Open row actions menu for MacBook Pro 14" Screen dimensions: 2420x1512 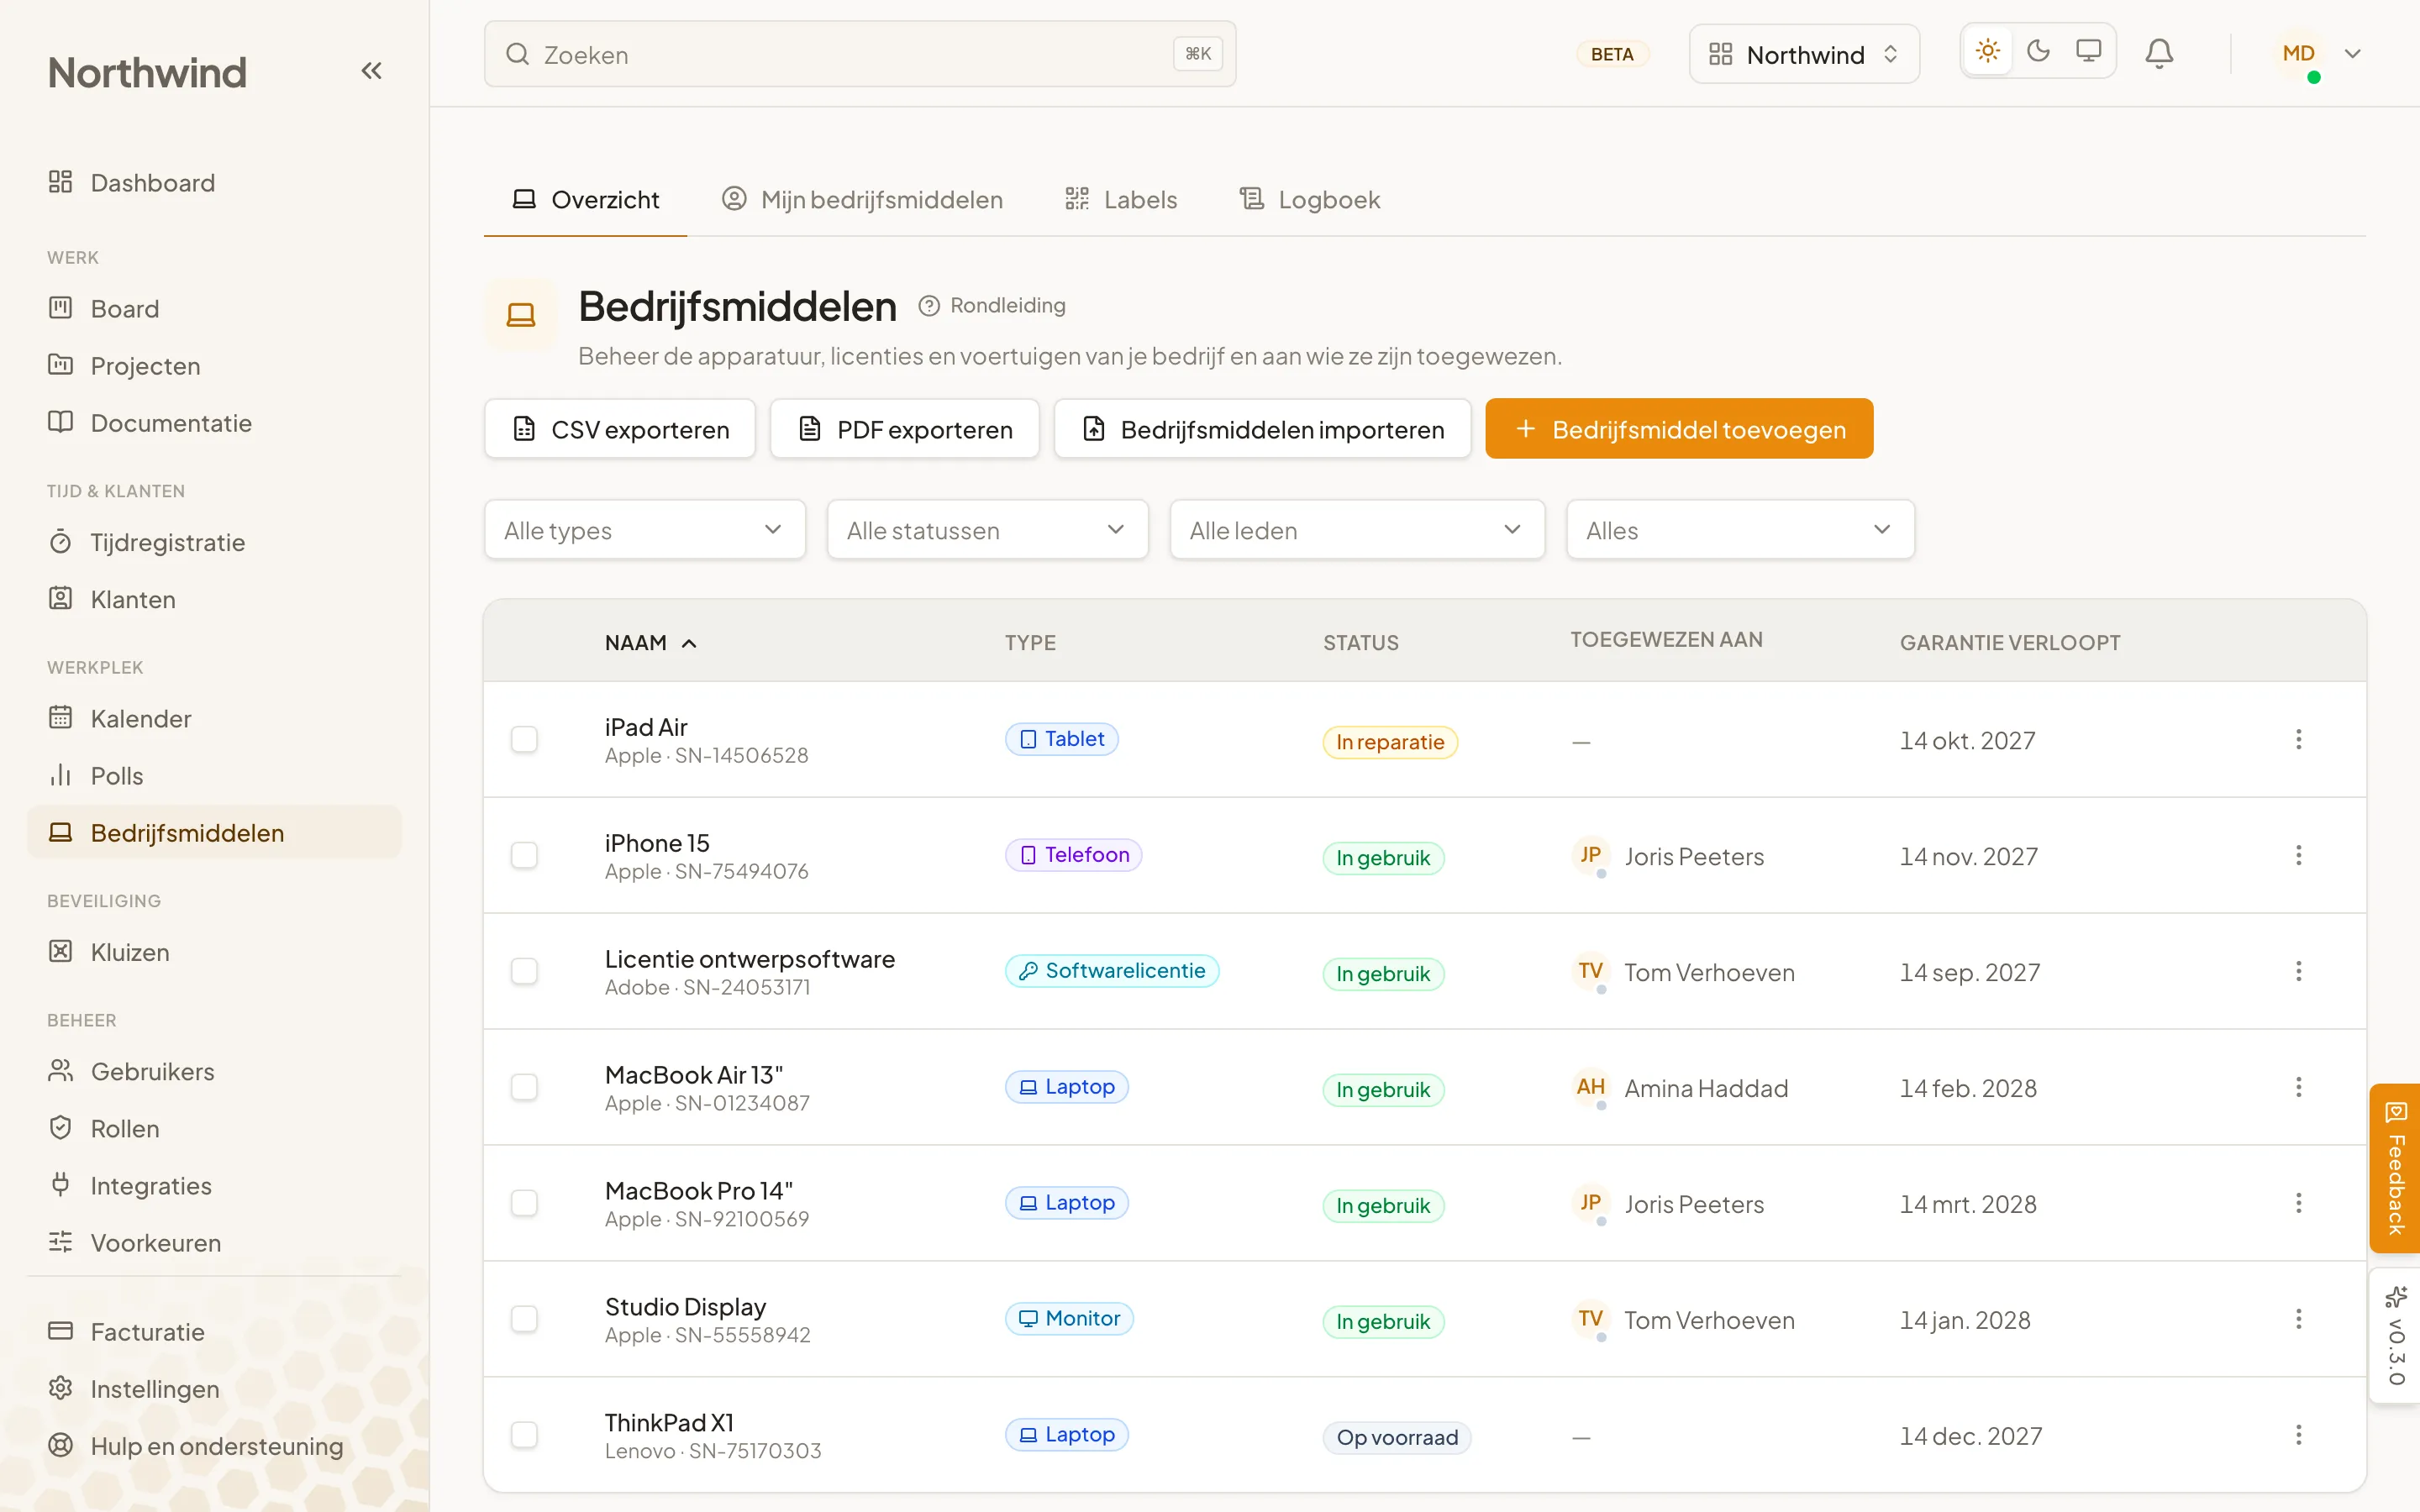pyautogui.click(x=2298, y=1203)
